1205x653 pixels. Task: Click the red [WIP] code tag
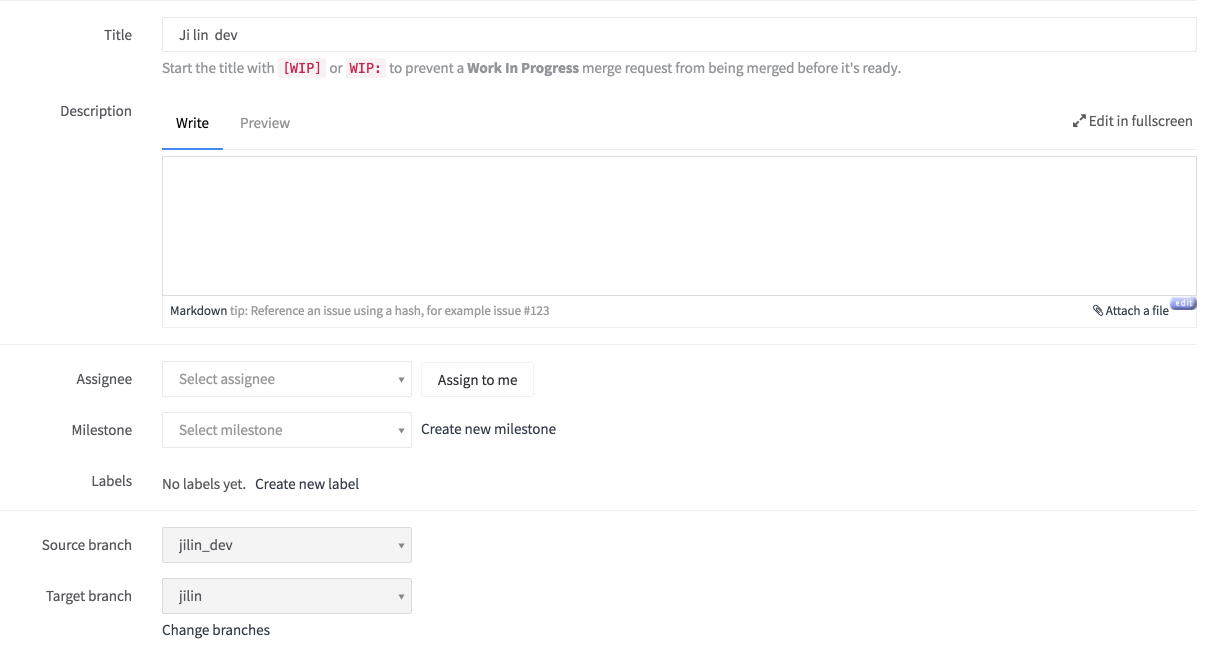click(x=302, y=69)
